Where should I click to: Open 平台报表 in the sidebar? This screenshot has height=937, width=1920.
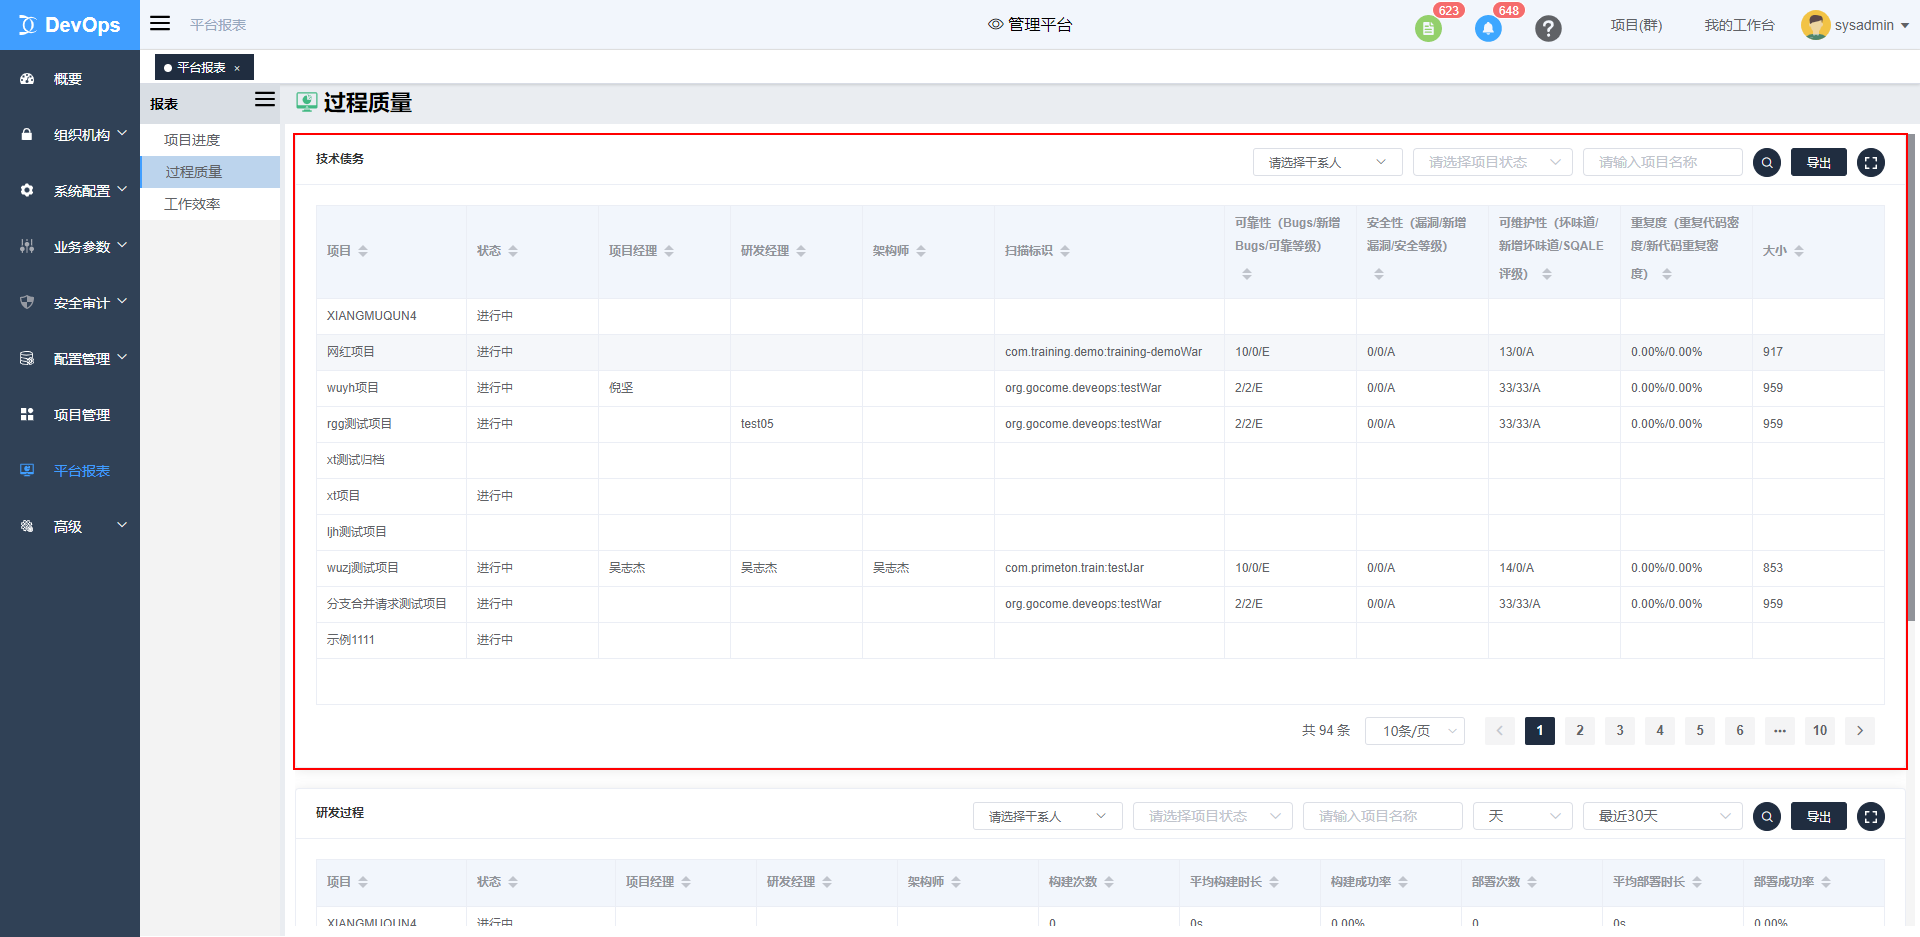pos(70,471)
